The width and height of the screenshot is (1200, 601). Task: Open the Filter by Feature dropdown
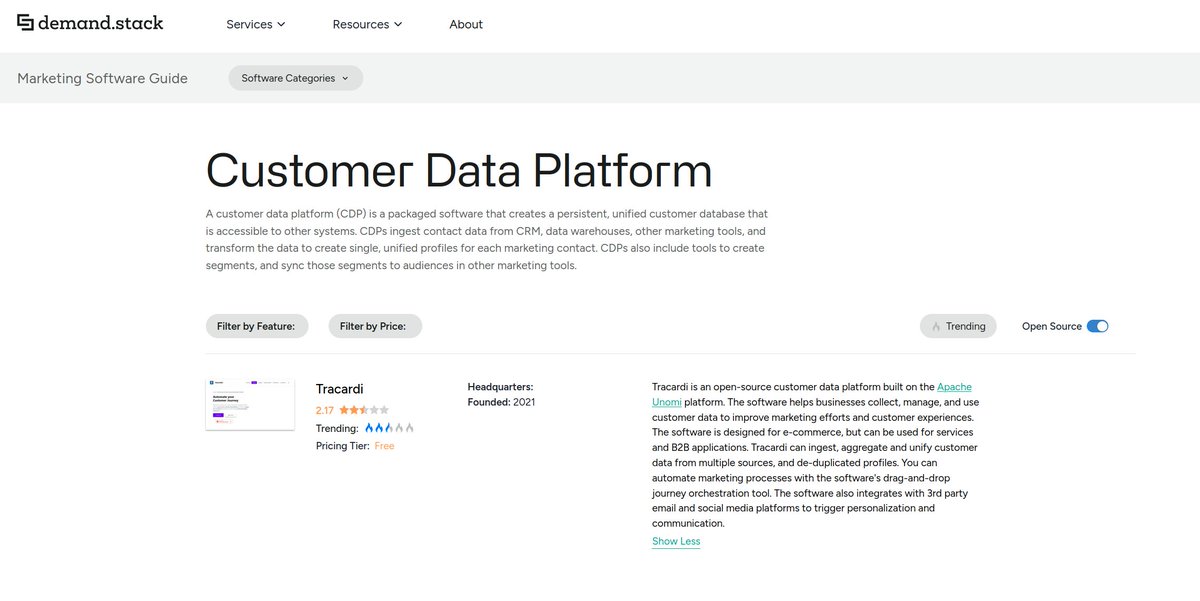tap(257, 326)
